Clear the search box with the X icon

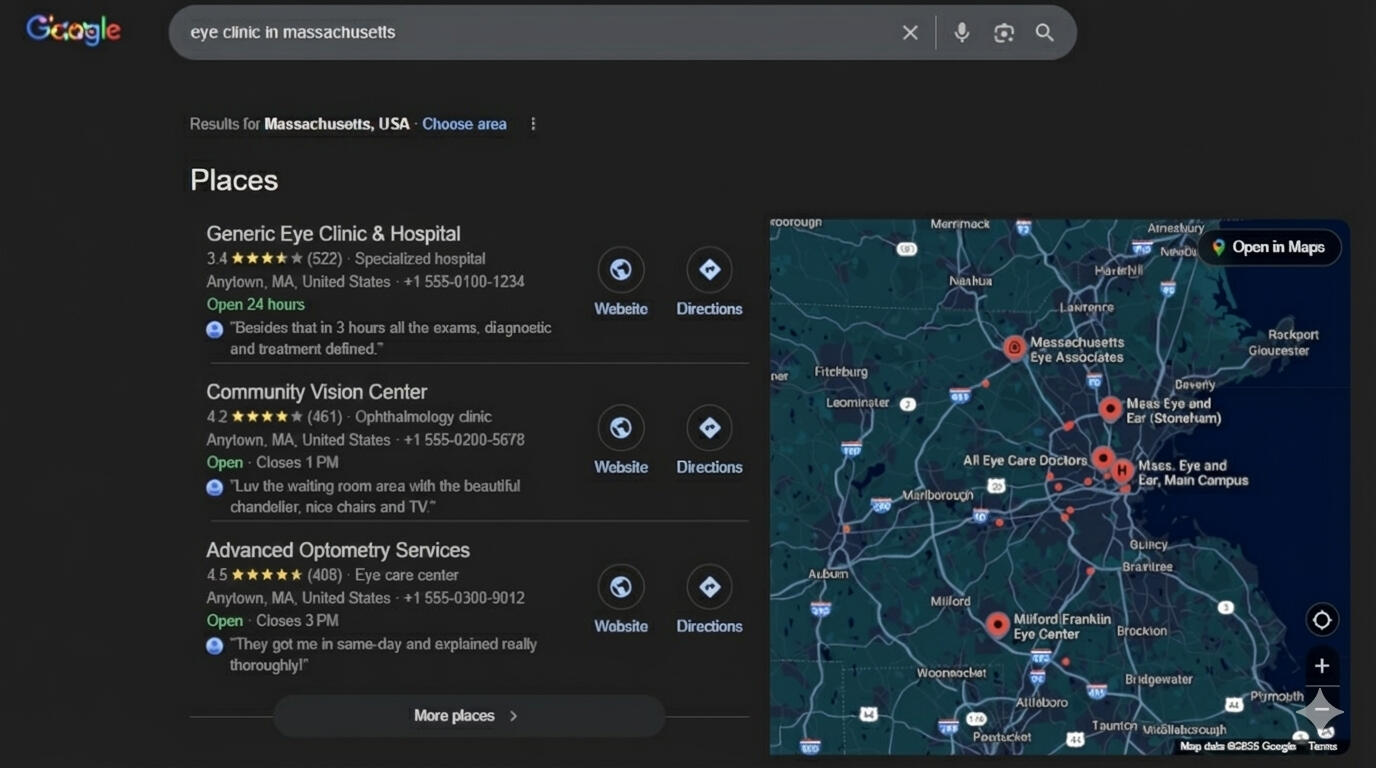[910, 33]
